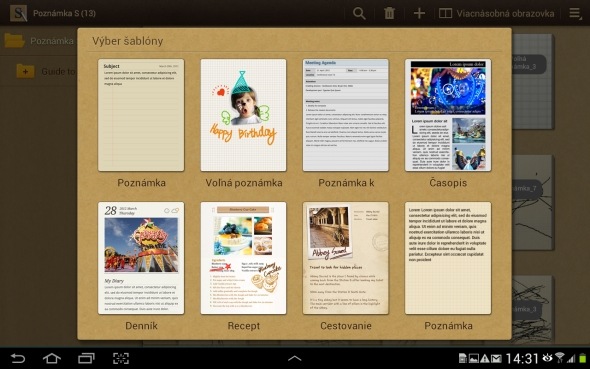Image resolution: width=590 pixels, height=369 pixels.
Task: Choose the Recept recipe template
Action: click(x=243, y=258)
